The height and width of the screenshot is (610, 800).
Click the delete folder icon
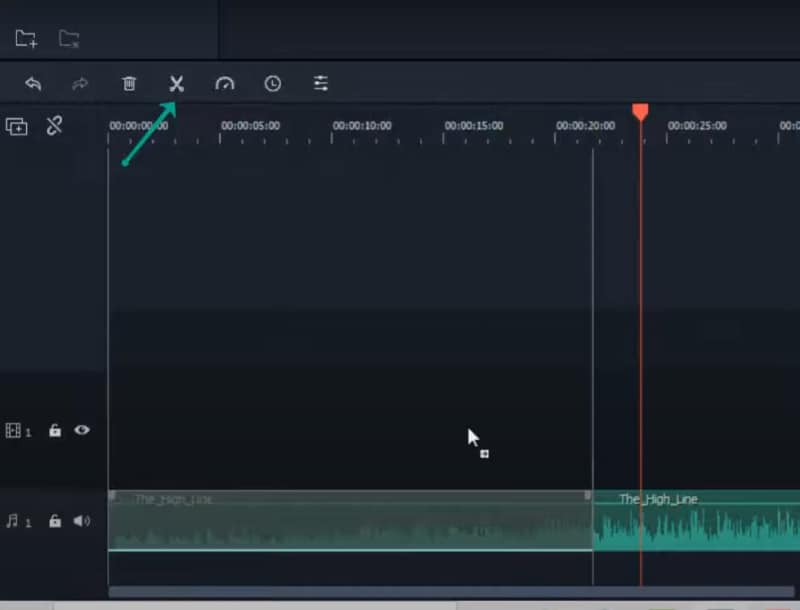tap(69, 39)
